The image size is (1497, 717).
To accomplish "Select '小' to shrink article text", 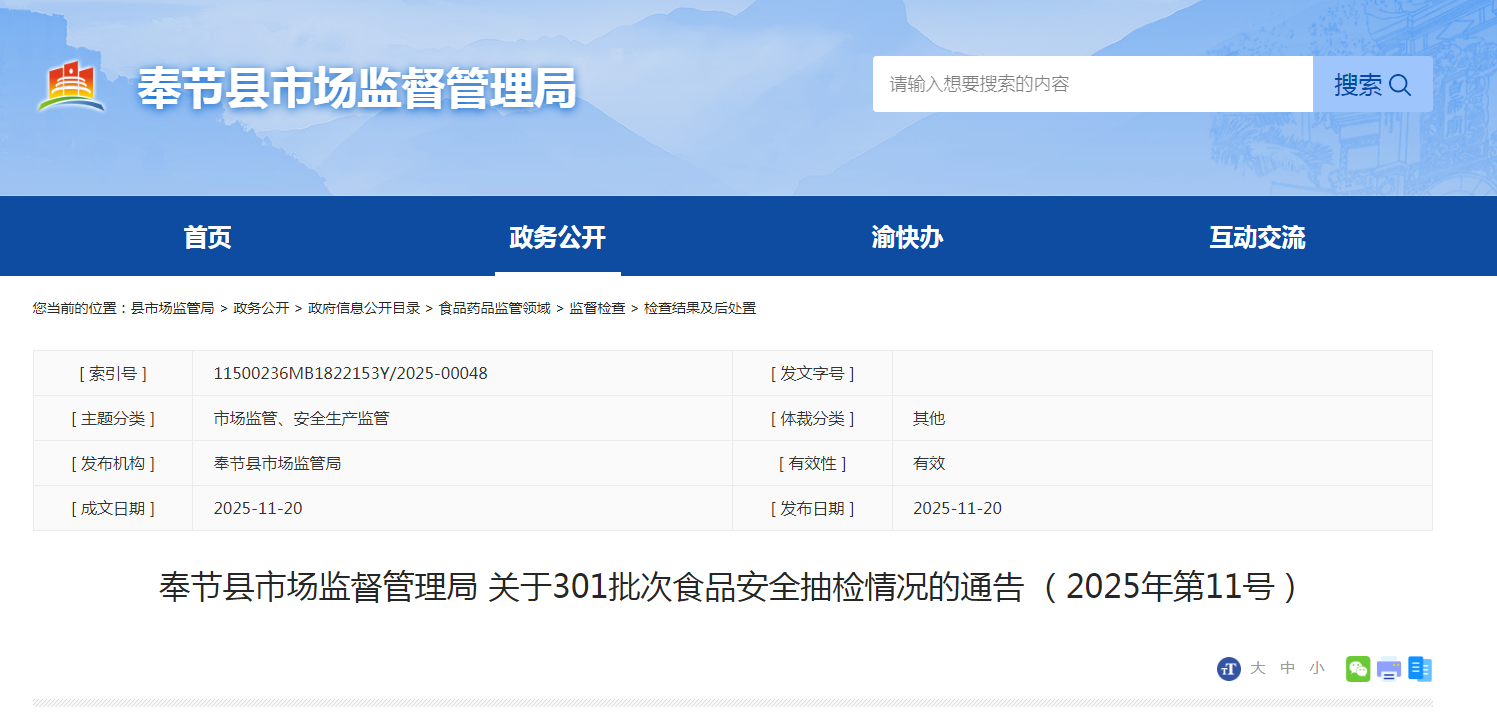I will tap(1317, 668).
